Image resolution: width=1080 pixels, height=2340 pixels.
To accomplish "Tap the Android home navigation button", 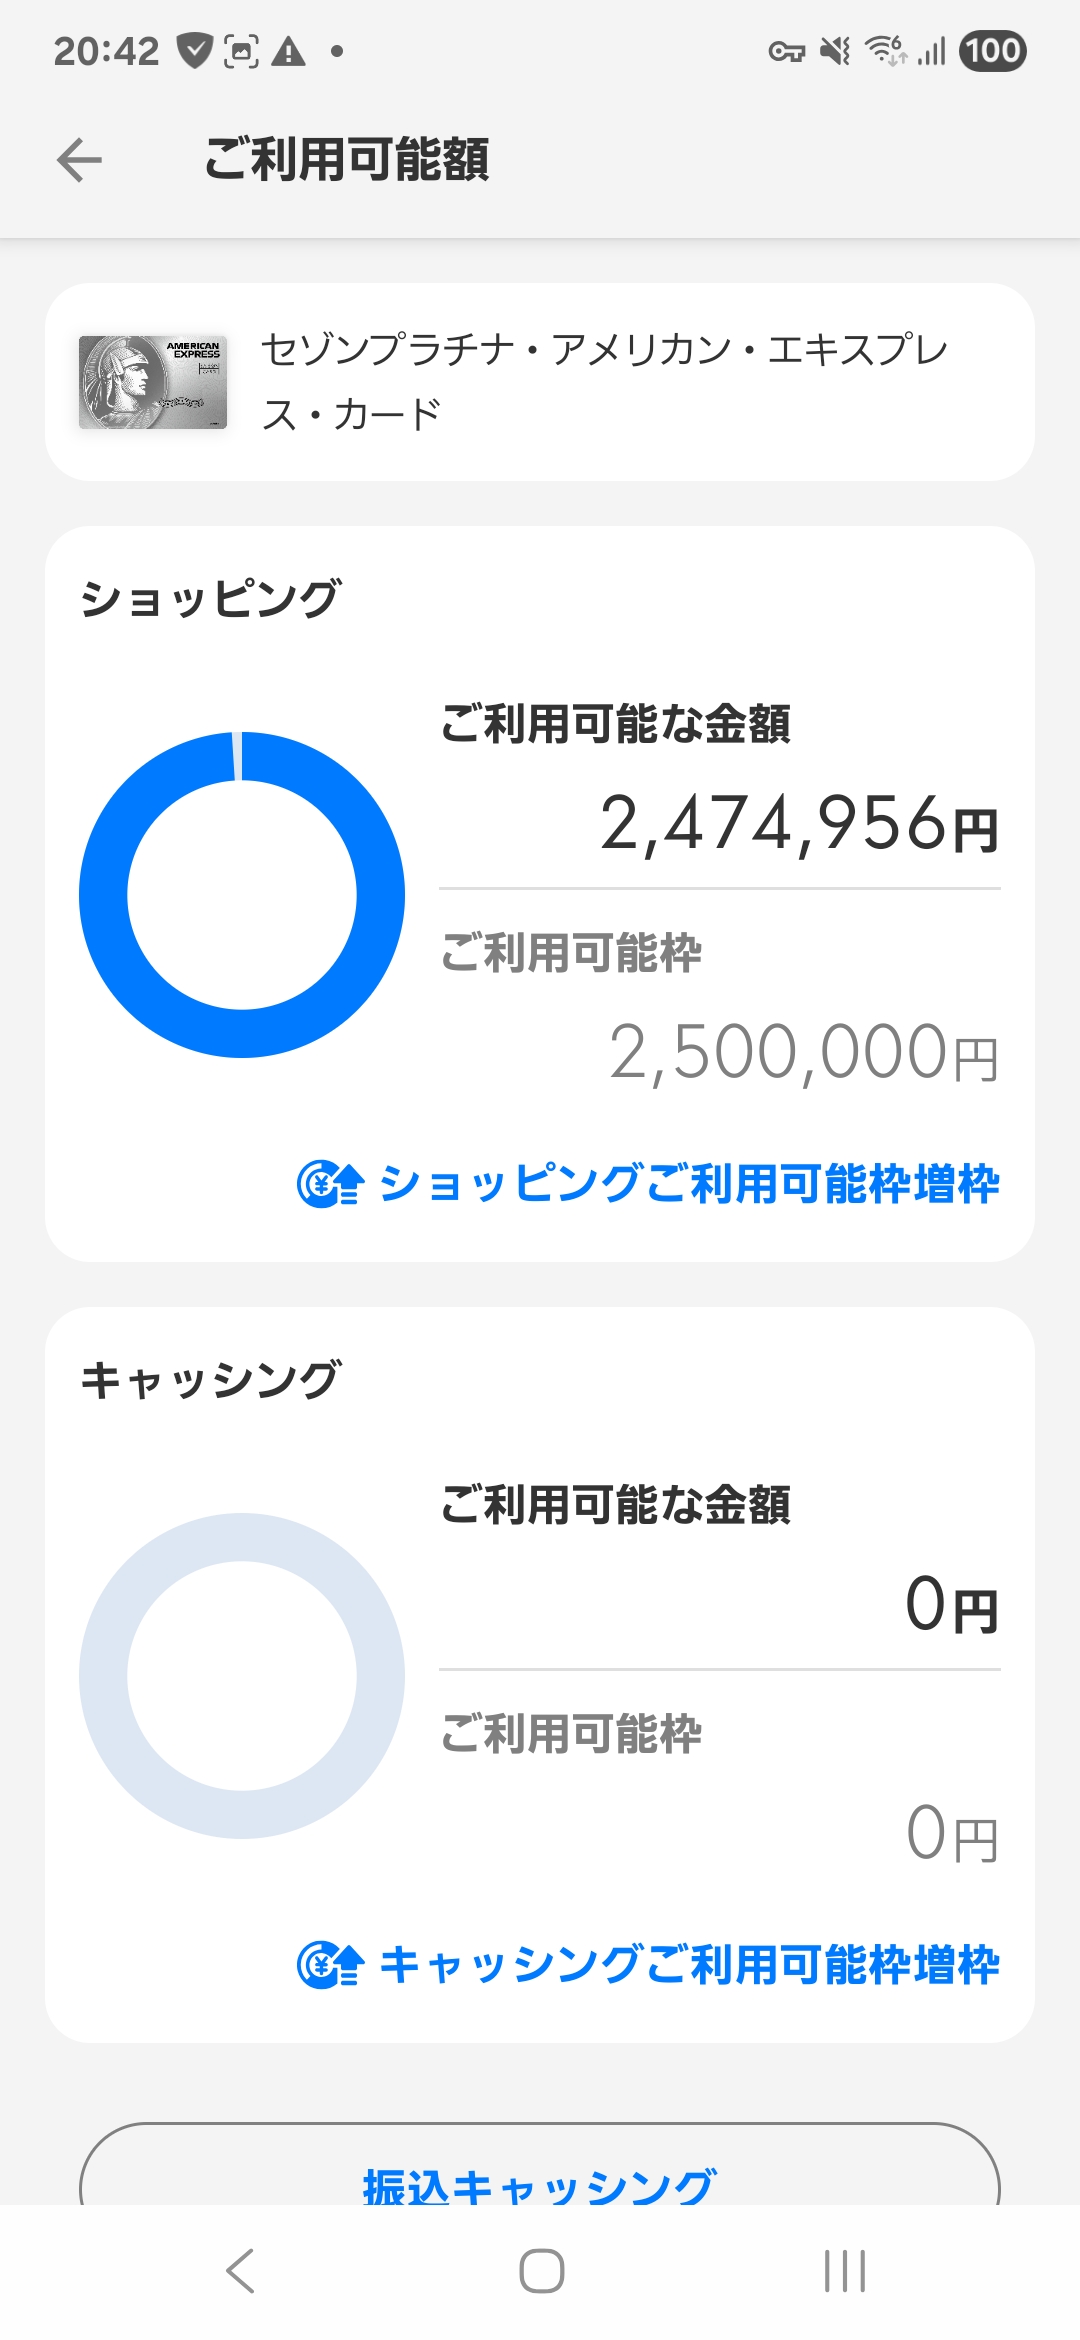I will 541,2271.
